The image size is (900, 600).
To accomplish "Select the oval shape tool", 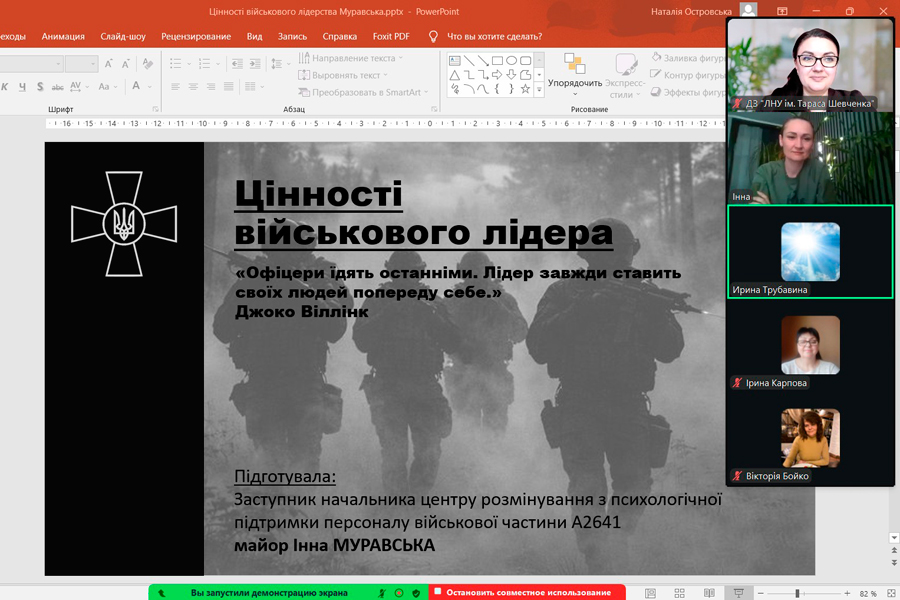I will tap(511, 61).
